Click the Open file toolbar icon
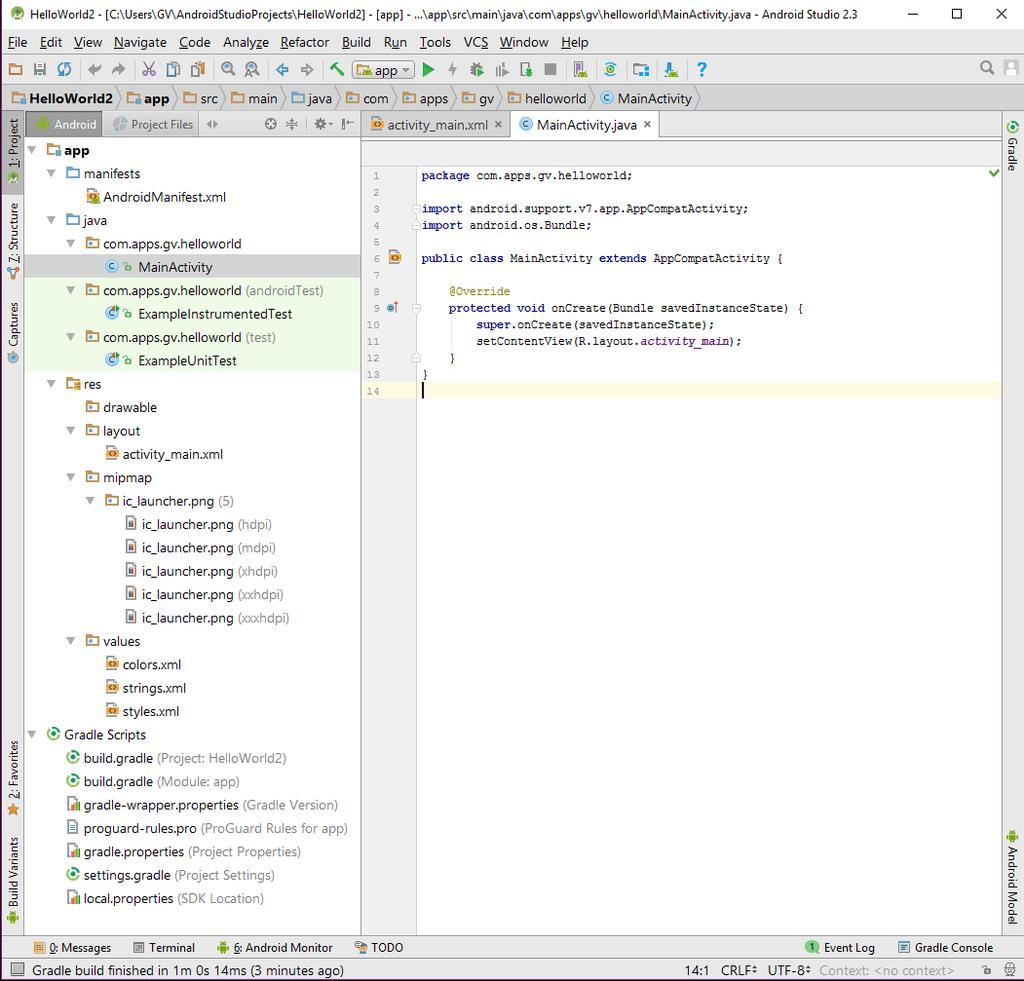 tap(16, 69)
